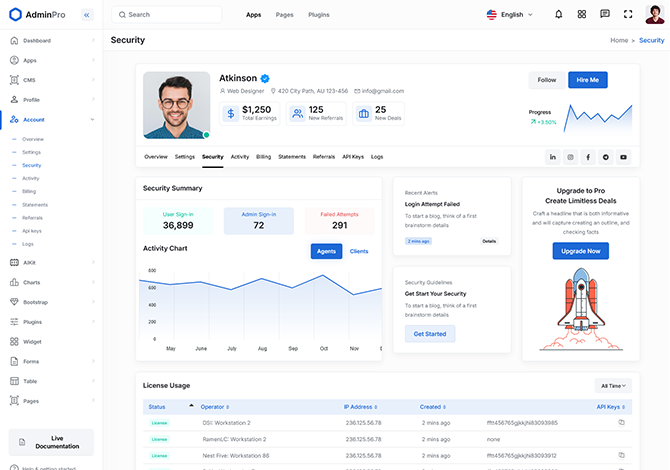Open the chat messages icon
670x470 pixels.
604,15
